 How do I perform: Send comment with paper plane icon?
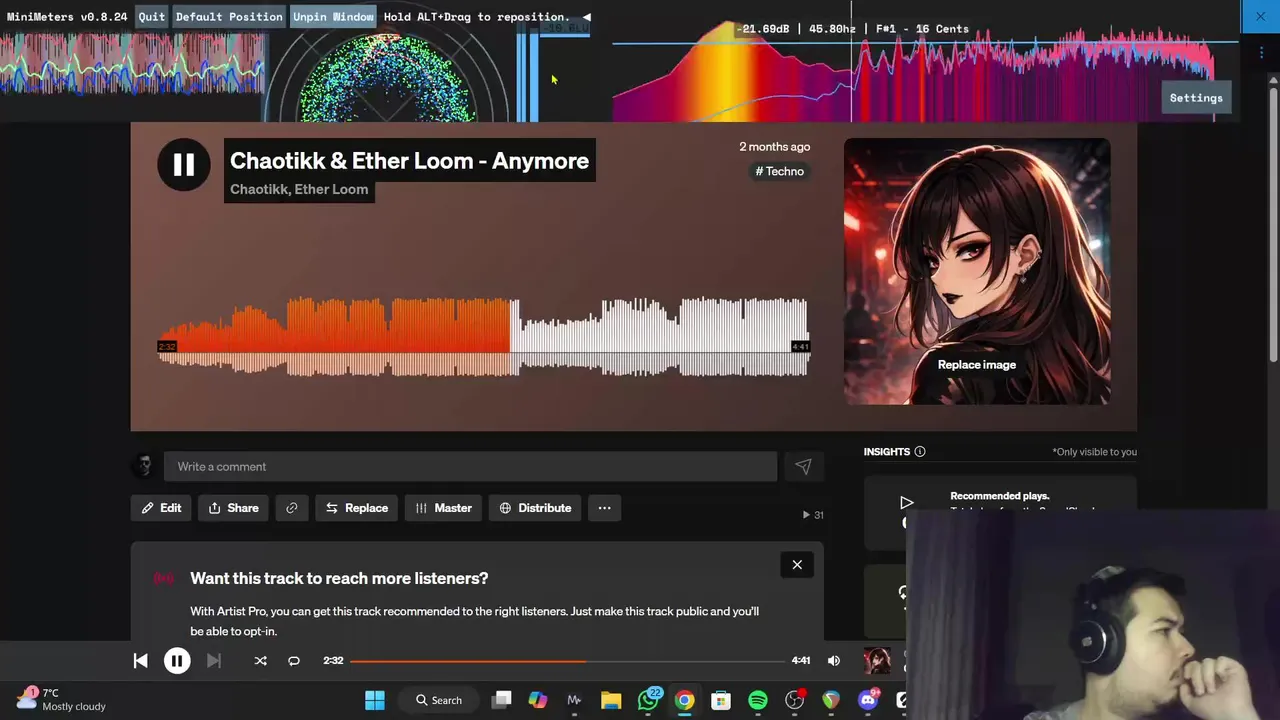coord(803,467)
